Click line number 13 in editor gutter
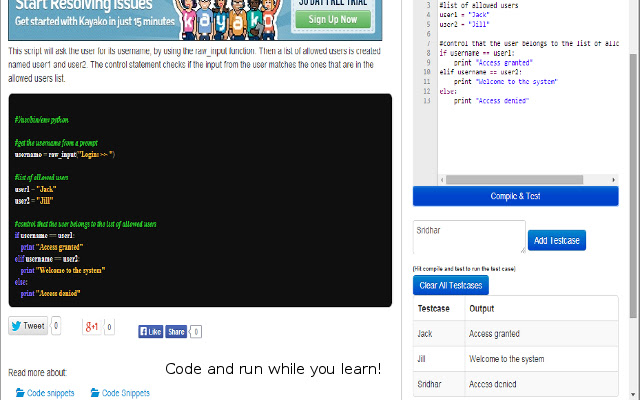Viewport: 640px width, 400px height. [x=427, y=101]
